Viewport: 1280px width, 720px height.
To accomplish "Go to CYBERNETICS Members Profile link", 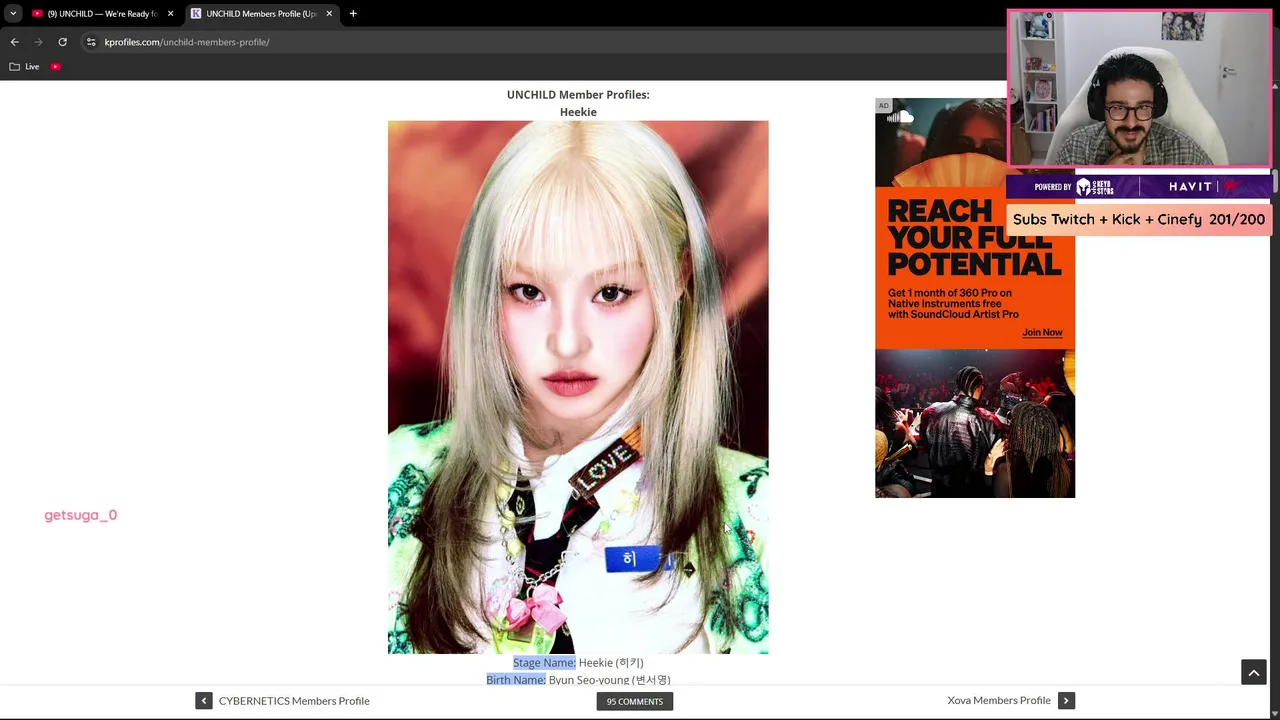I will [x=294, y=701].
